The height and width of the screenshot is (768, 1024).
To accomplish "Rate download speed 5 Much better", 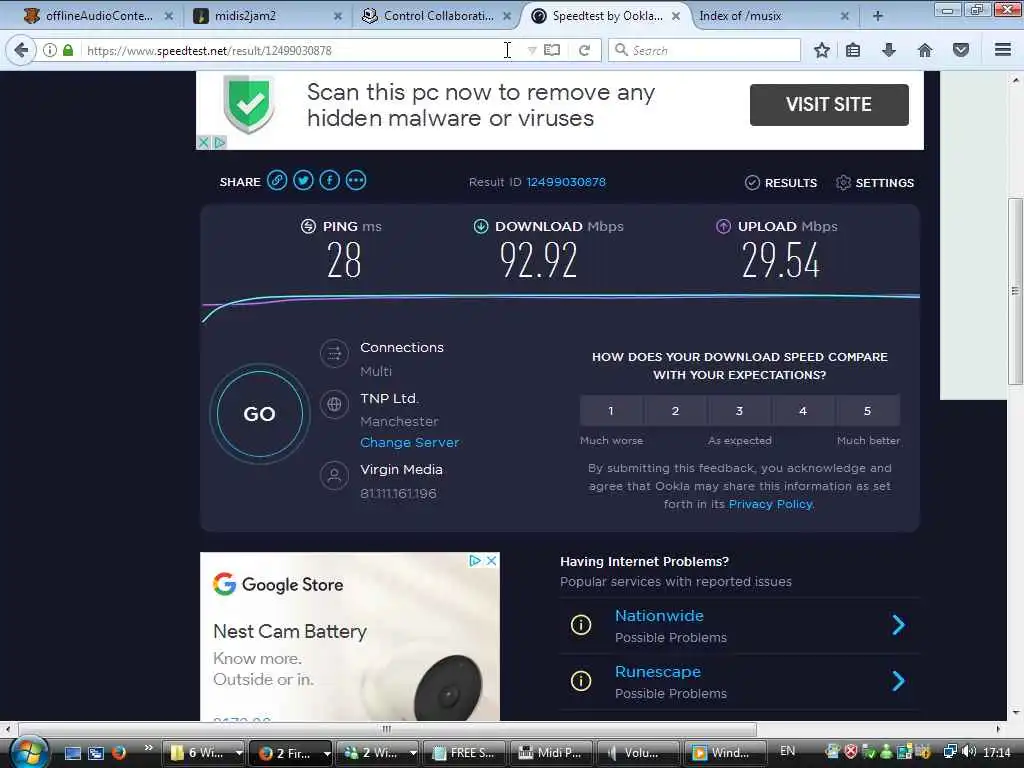I will tap(867, 411).
